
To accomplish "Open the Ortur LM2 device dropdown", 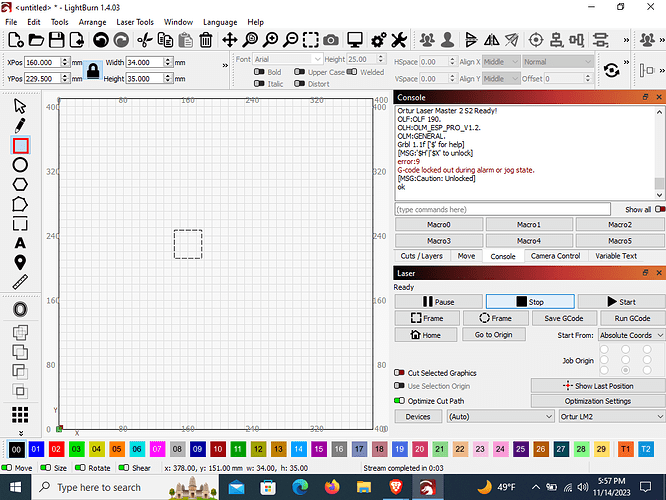I will 612,417.
